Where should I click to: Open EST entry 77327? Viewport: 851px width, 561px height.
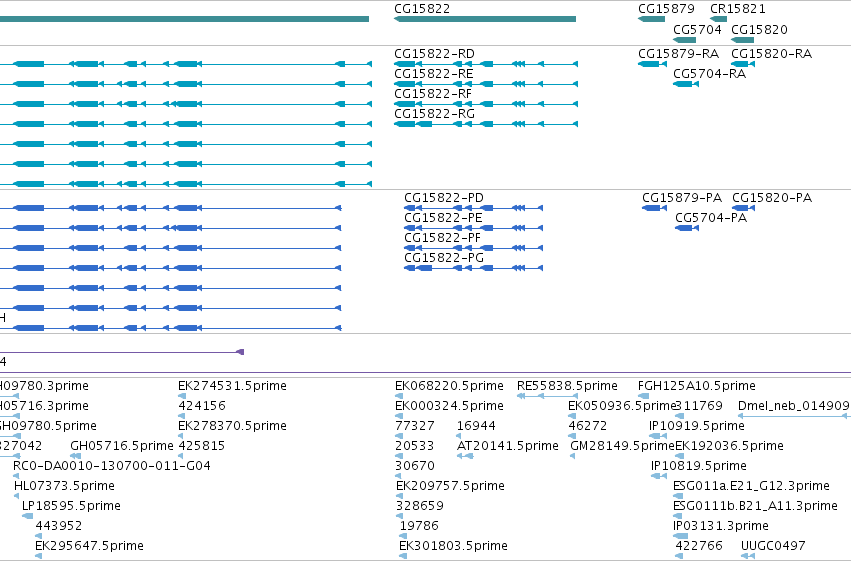pyautogui.click(x=415, y=426)
